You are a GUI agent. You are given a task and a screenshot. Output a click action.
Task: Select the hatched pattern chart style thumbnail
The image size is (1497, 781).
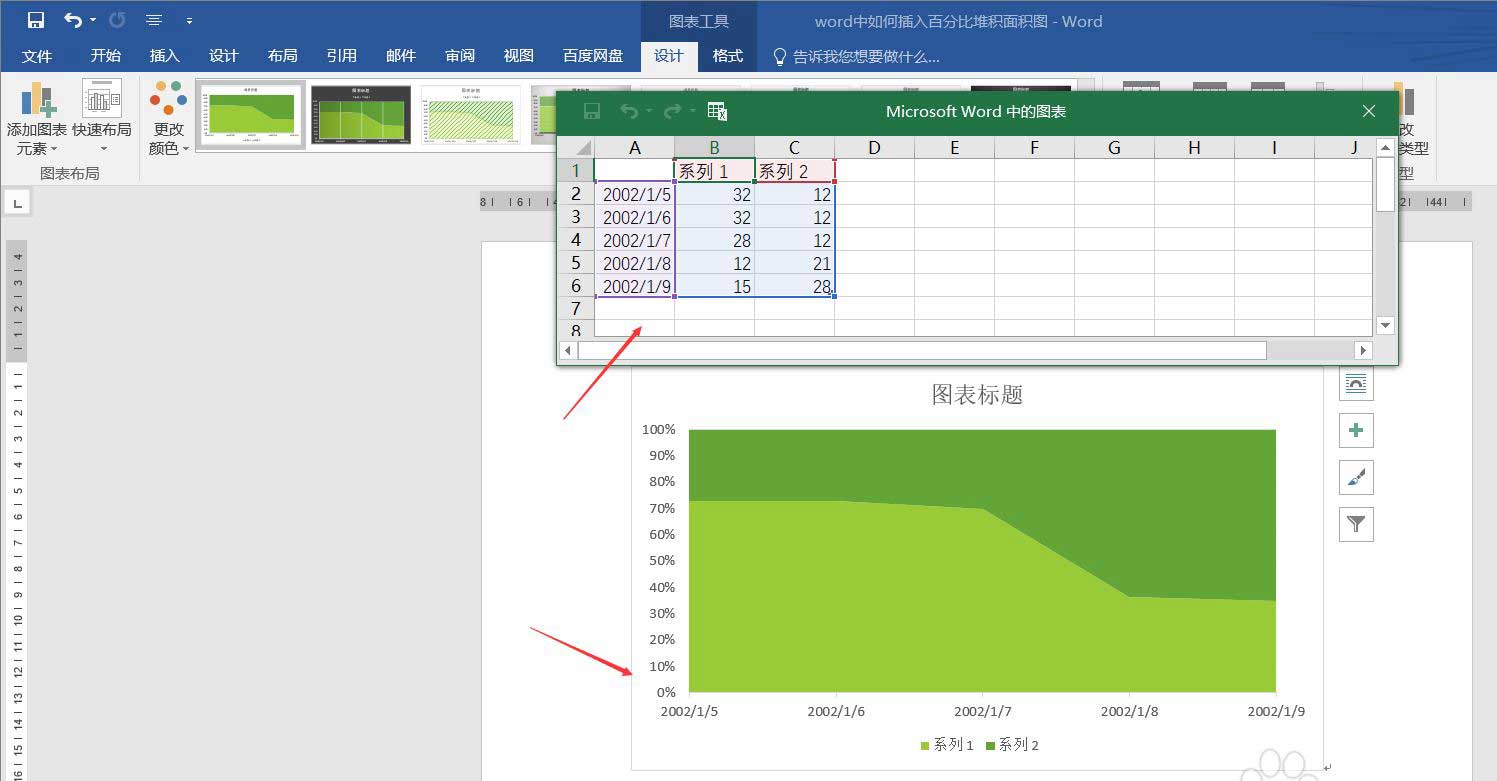tap(470, 115)
